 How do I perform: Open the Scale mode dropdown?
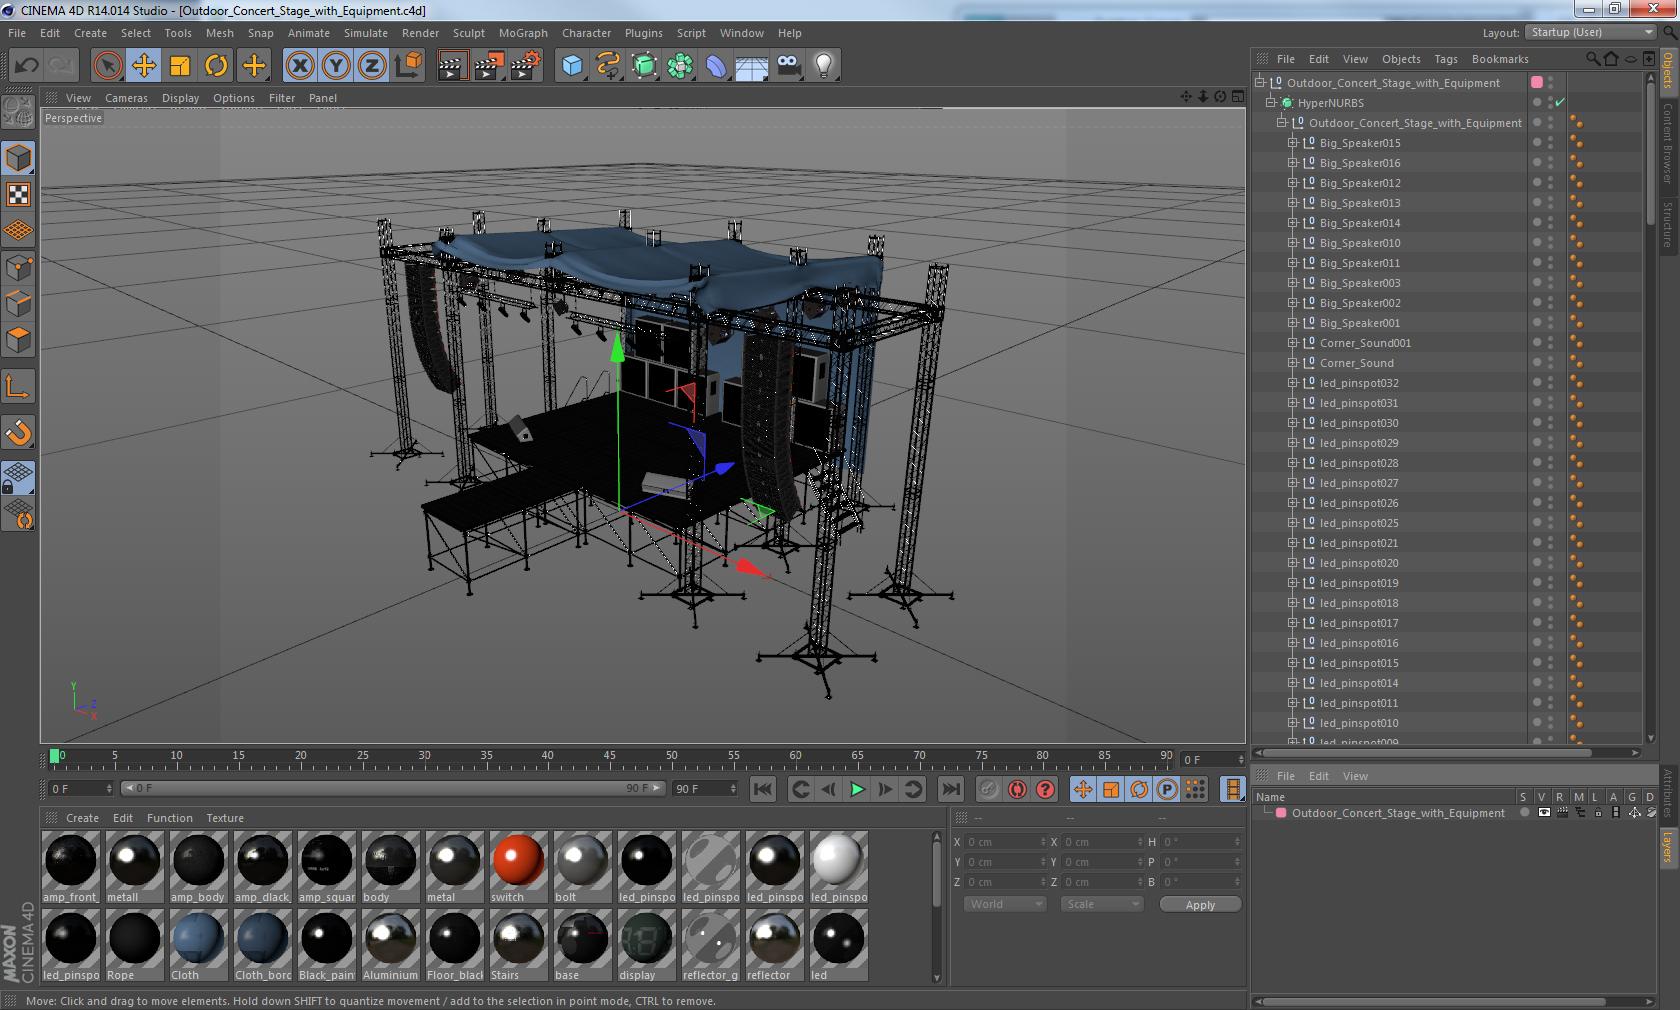pyautogui.click(x=1101, y=904)
